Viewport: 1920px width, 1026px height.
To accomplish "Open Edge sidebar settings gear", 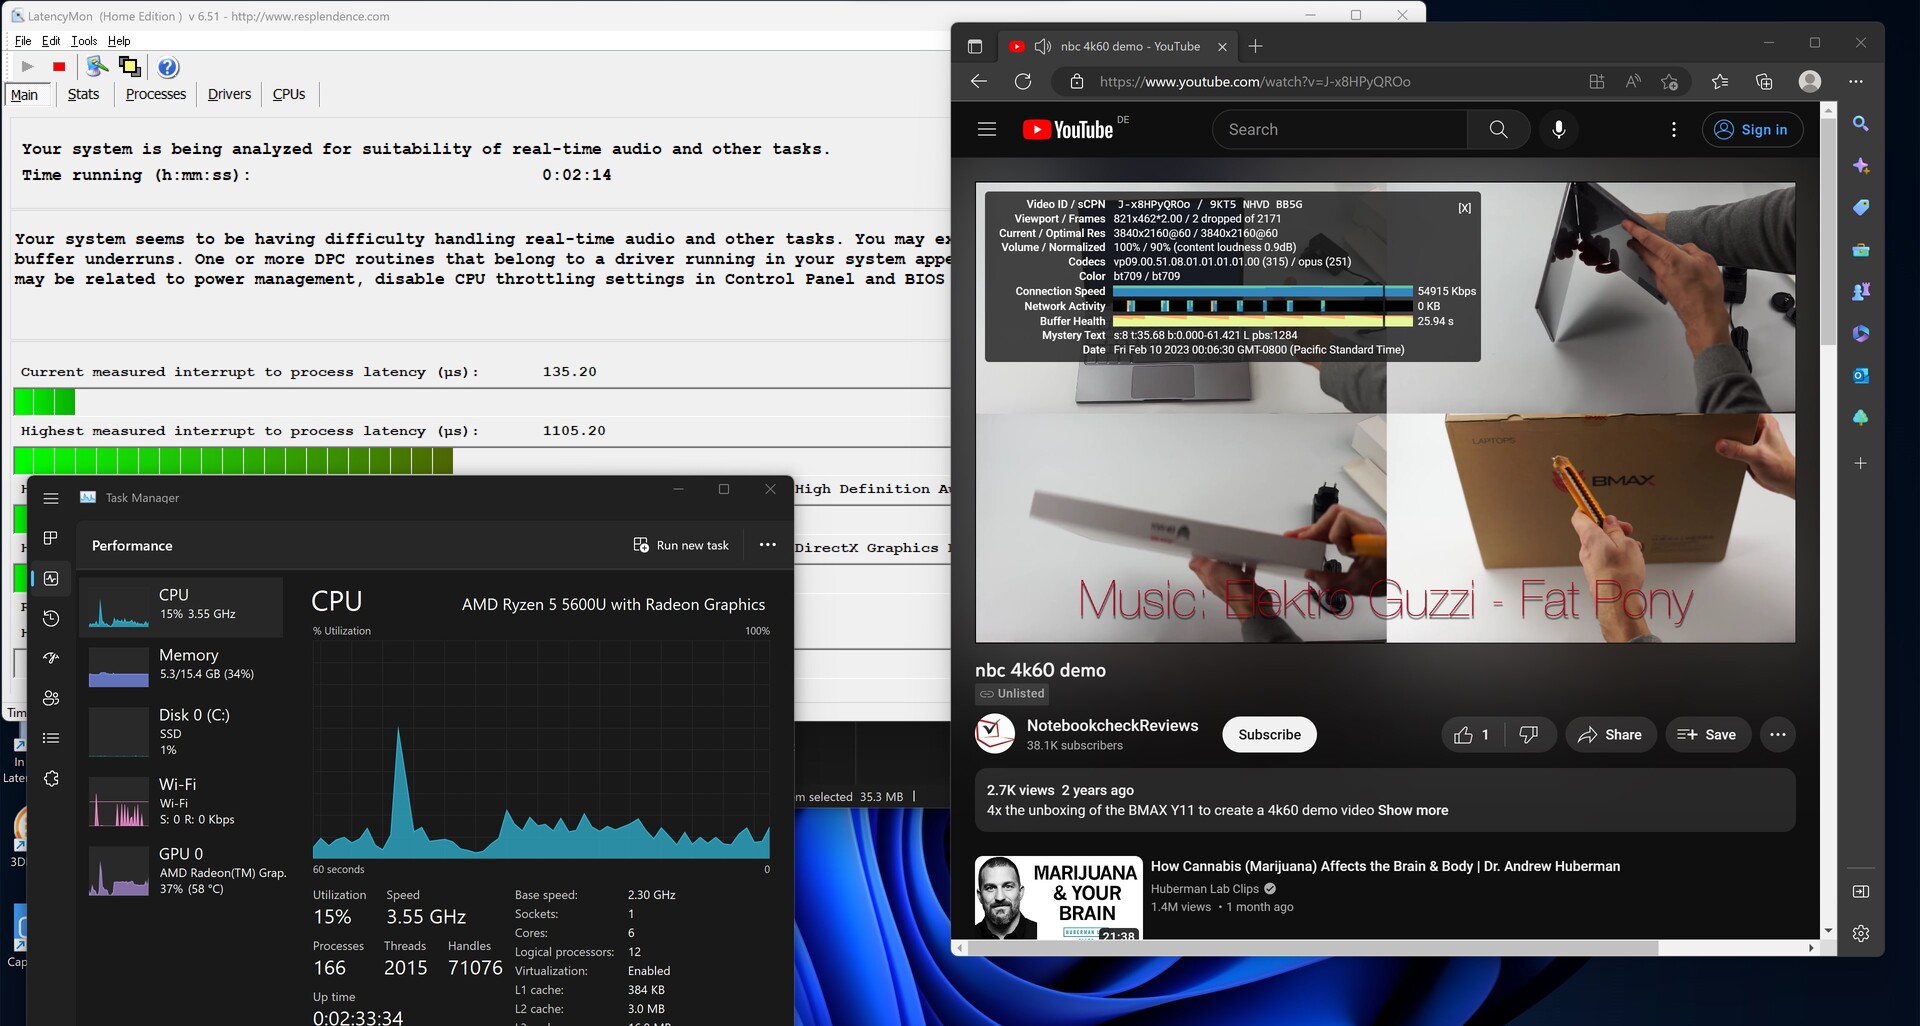I will coord(1860,933).
